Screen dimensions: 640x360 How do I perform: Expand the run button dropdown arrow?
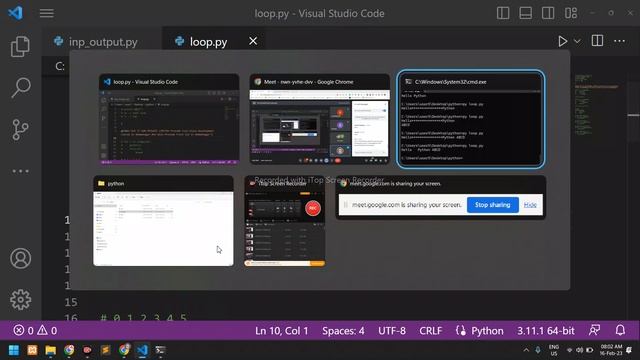click(x=577, y=41)
